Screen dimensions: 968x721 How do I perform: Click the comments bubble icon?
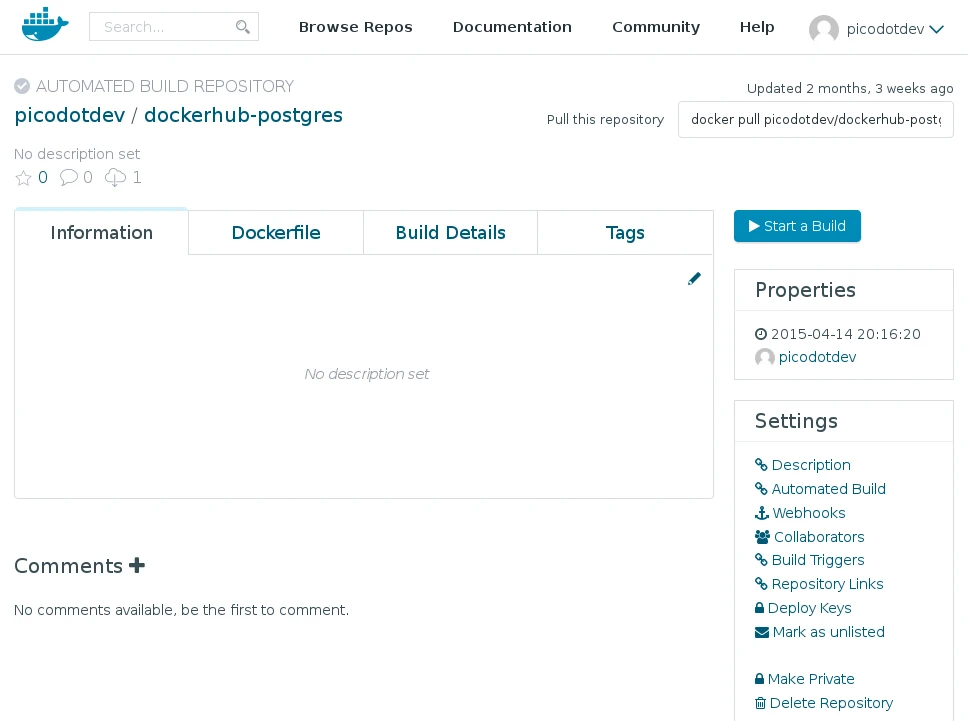68,178
